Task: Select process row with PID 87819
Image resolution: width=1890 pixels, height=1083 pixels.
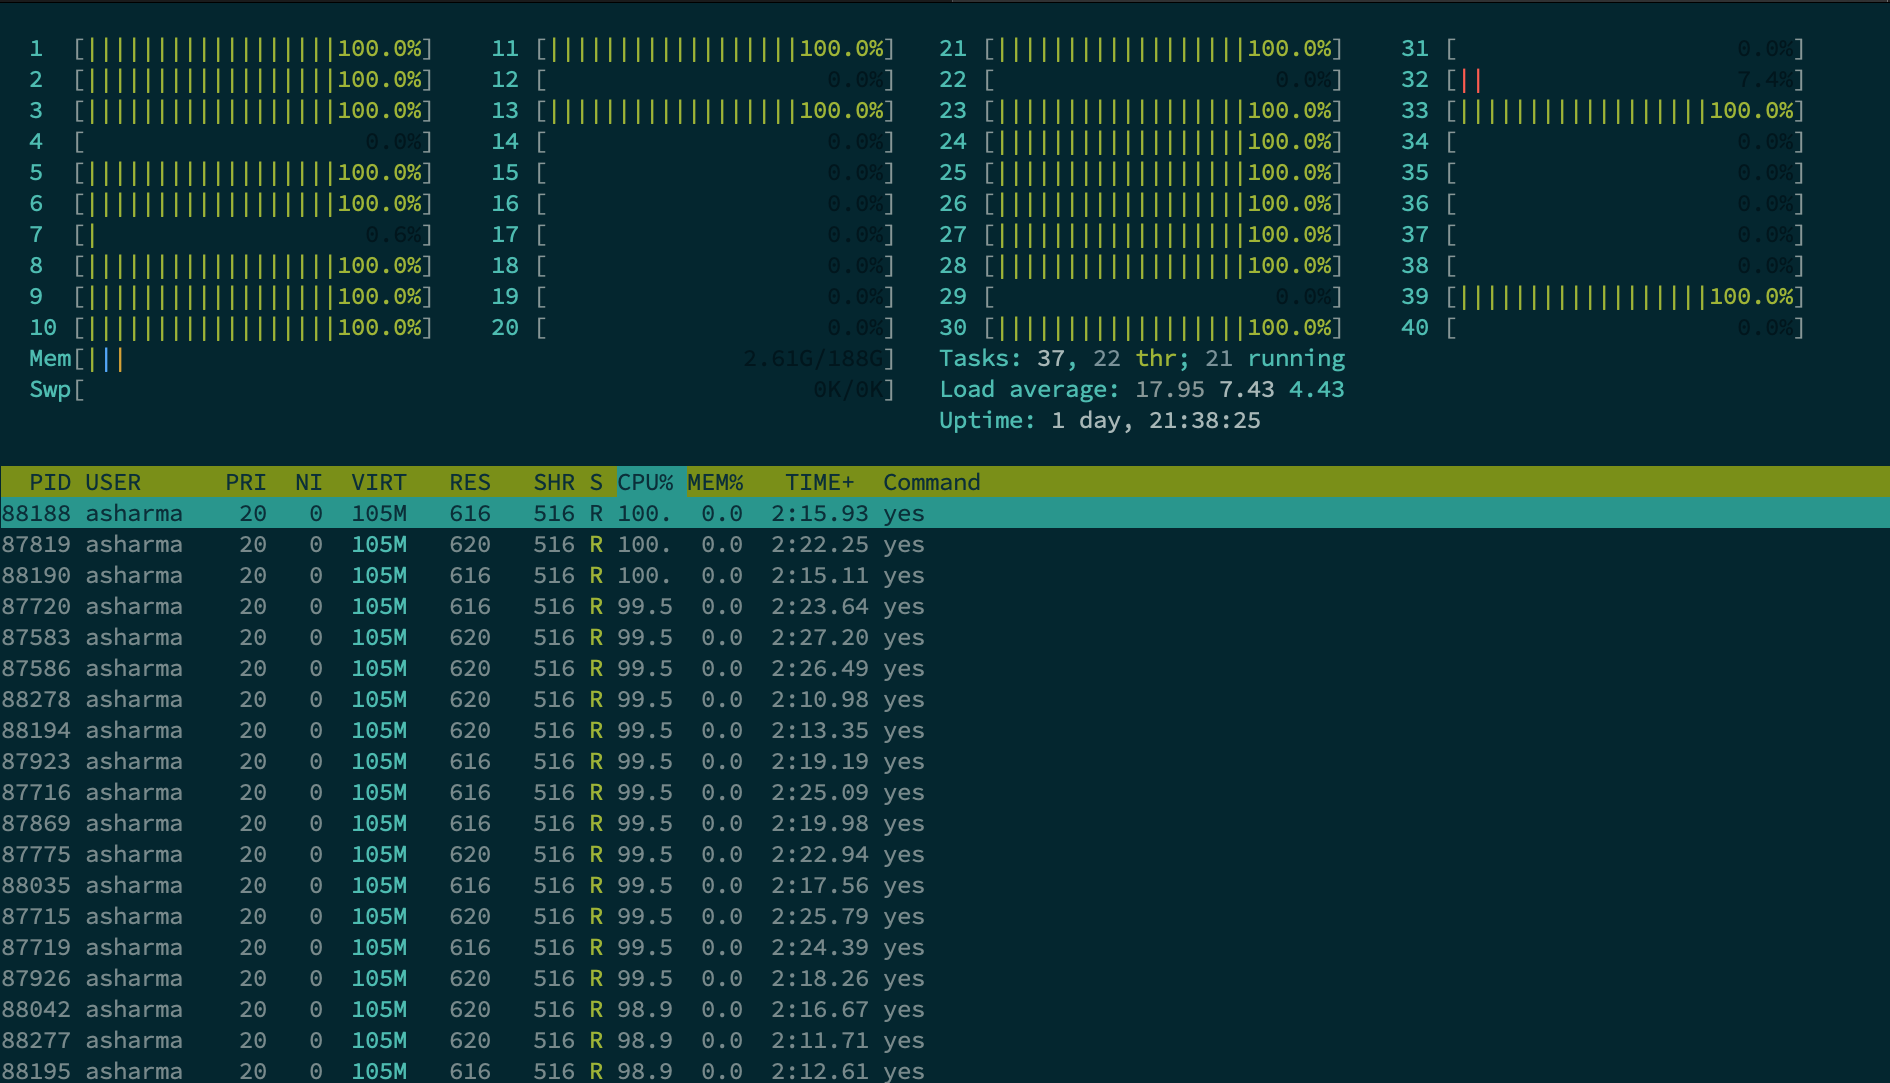Action: pos(945,544)
